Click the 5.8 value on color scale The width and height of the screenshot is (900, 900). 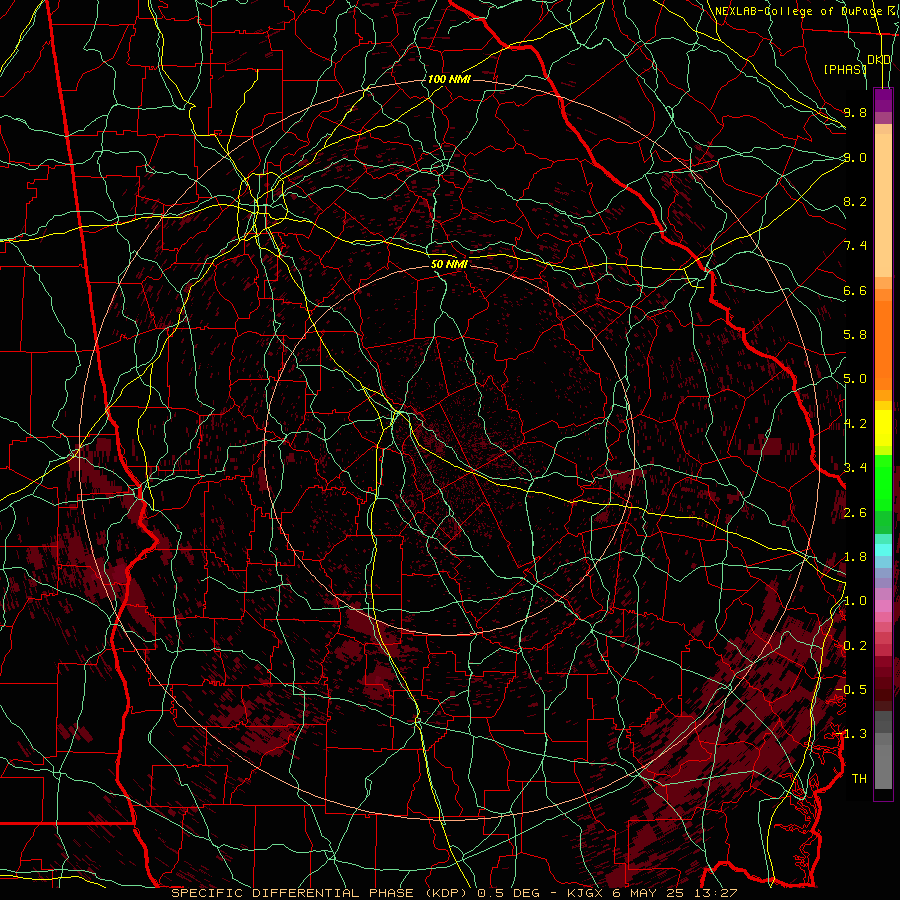click(x=855, y=335)
